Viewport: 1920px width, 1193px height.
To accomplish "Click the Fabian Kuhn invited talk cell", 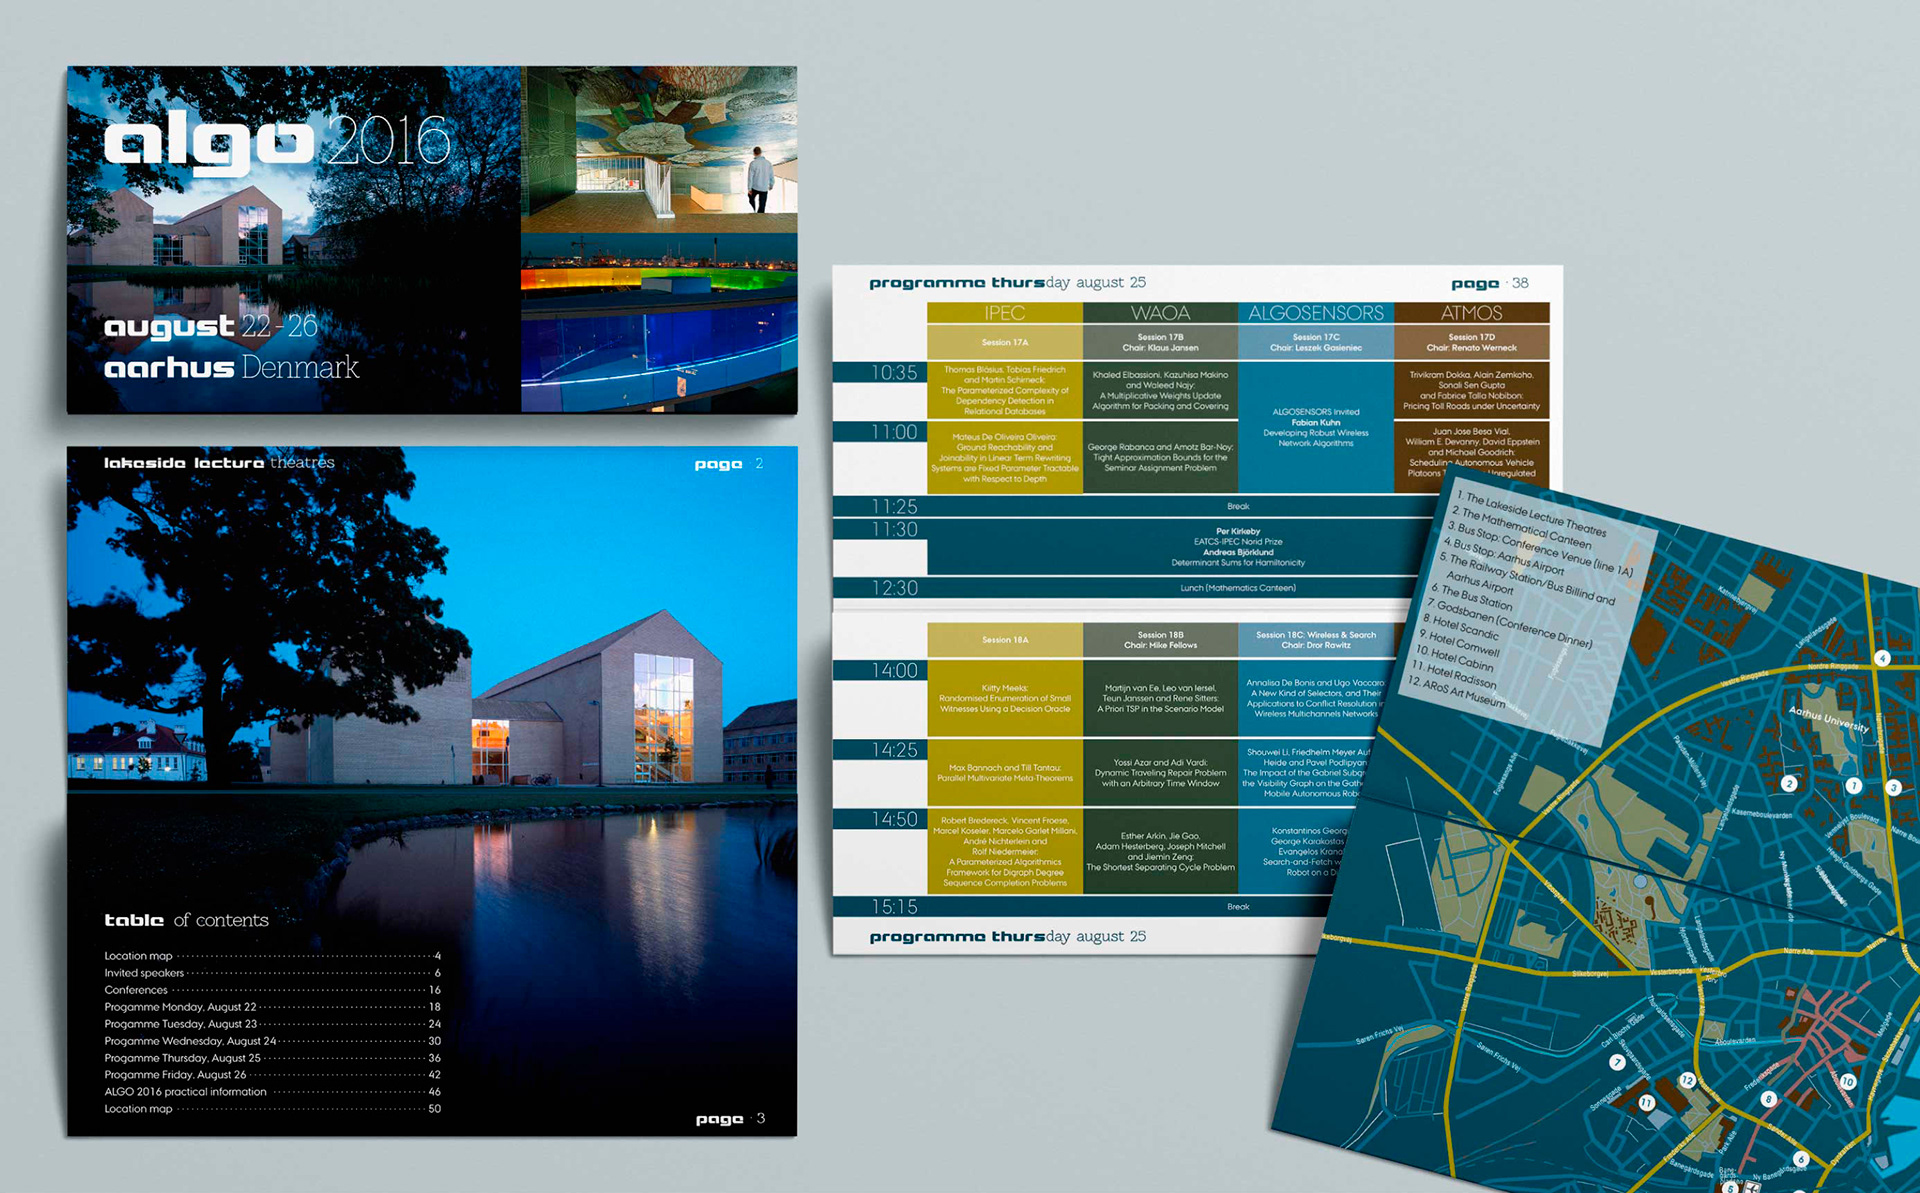I will tap(1316, 427).
